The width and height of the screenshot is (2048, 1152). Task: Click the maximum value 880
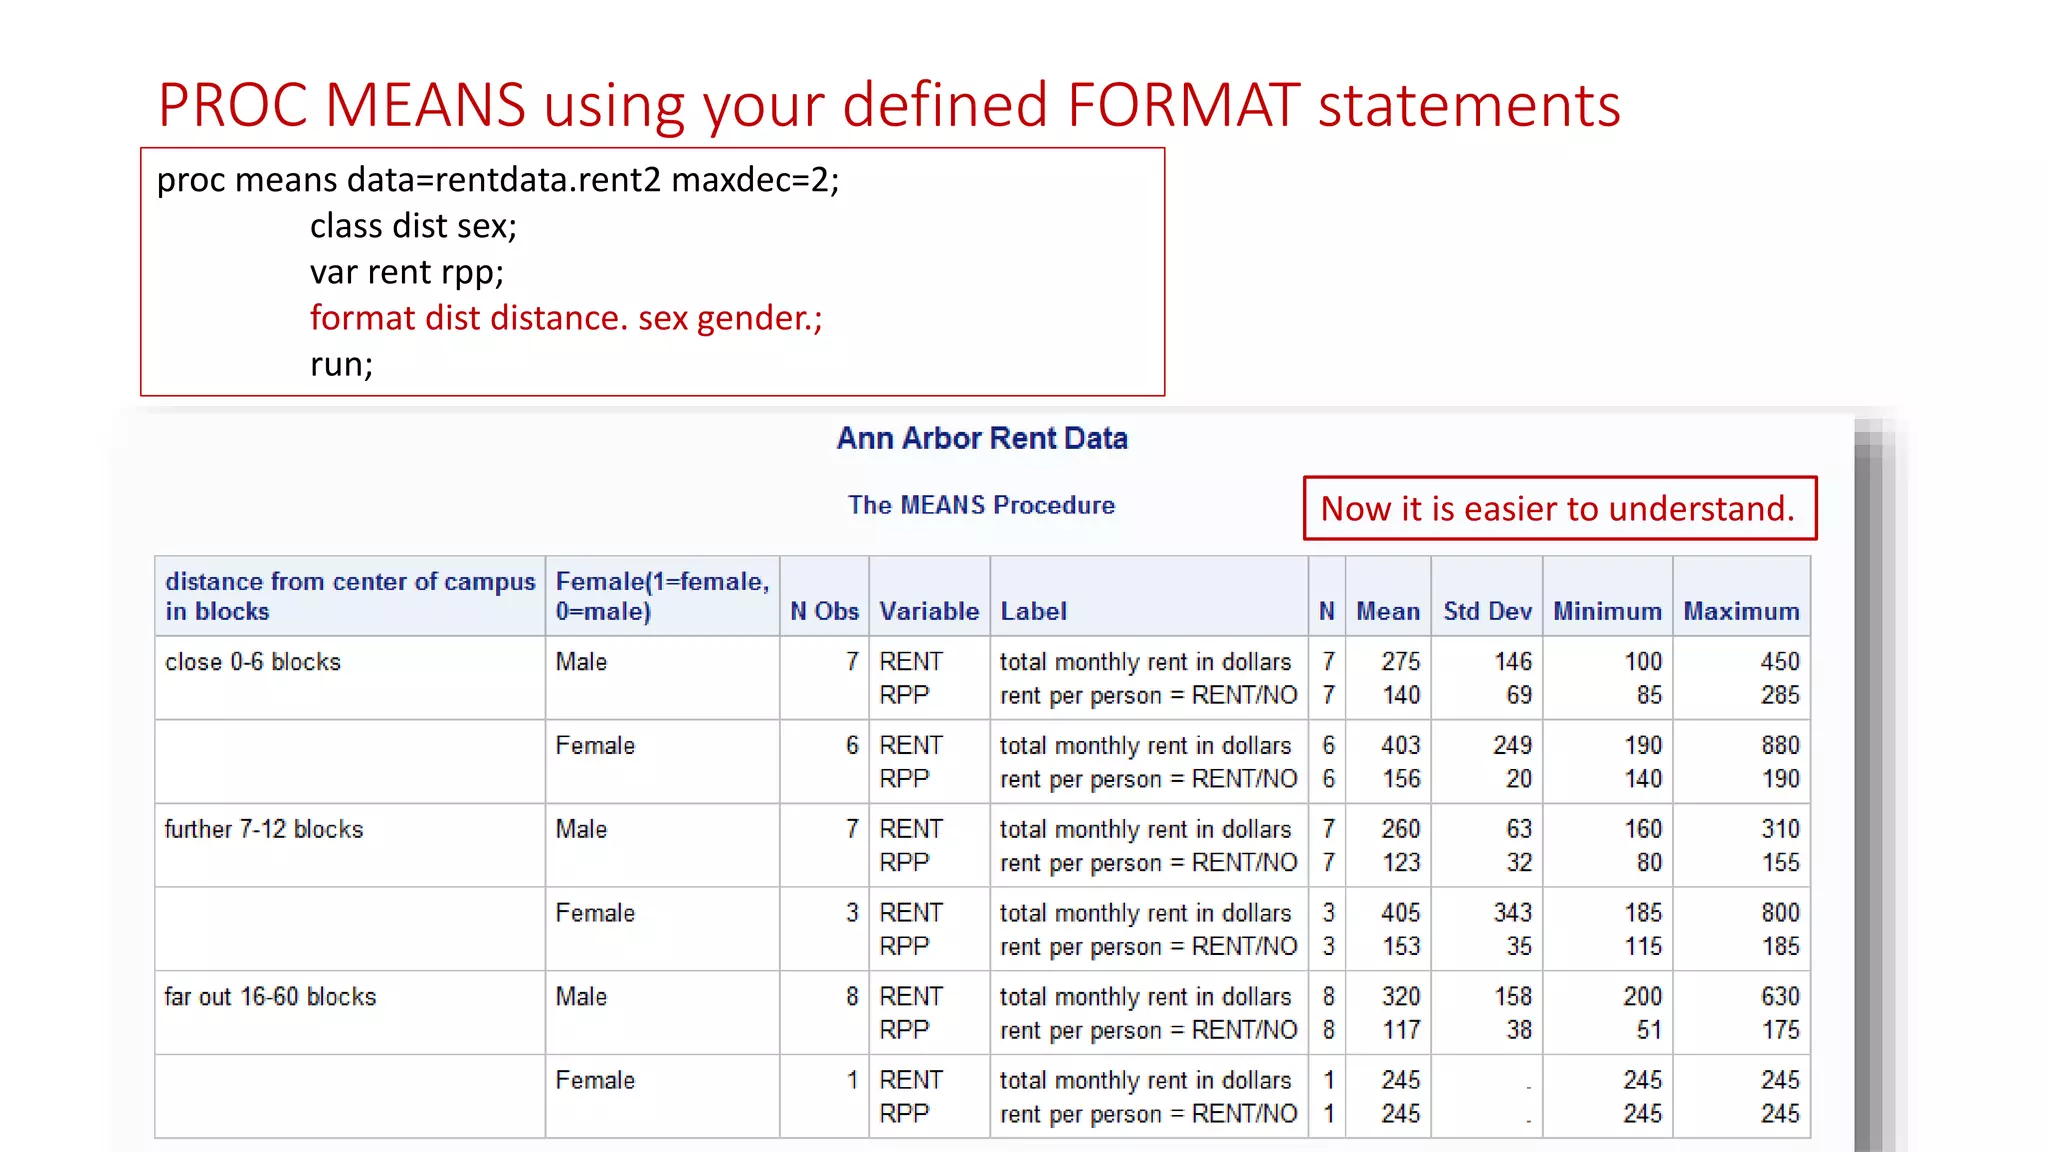pos(1780,746)
